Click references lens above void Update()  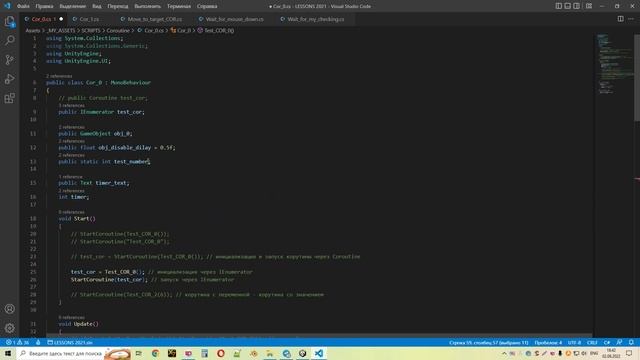pyautogui.click(x=71, y=317)
